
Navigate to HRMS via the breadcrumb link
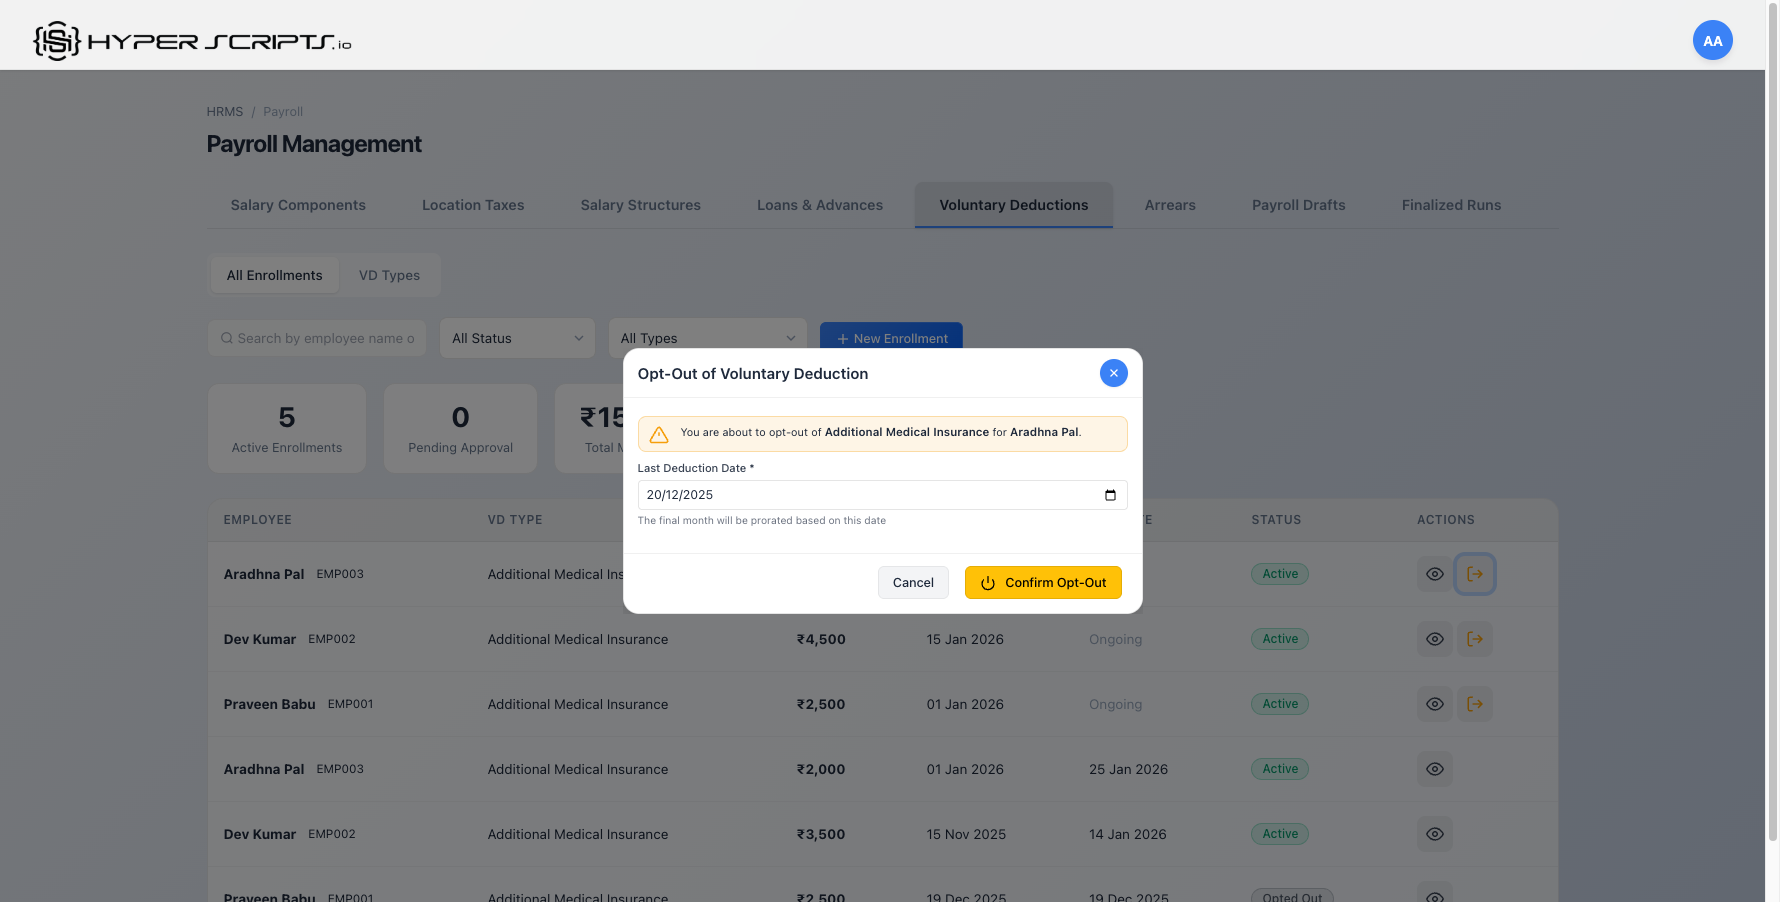(224, 111)
